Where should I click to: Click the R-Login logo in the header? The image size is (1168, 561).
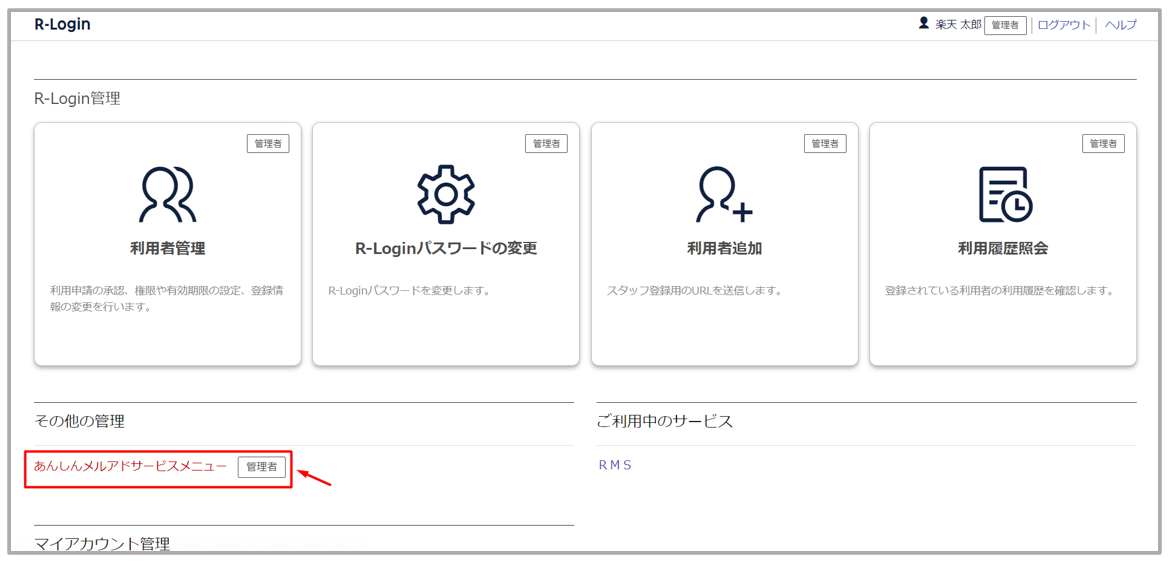(x=63, y=24)
